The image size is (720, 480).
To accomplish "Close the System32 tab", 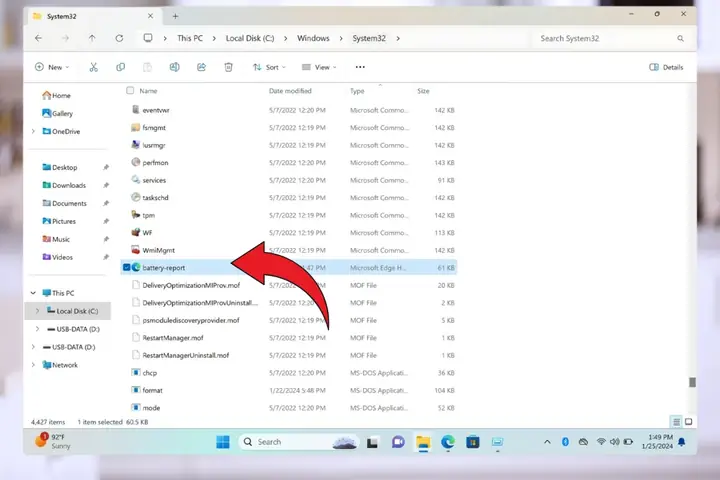I will point(150,16).
